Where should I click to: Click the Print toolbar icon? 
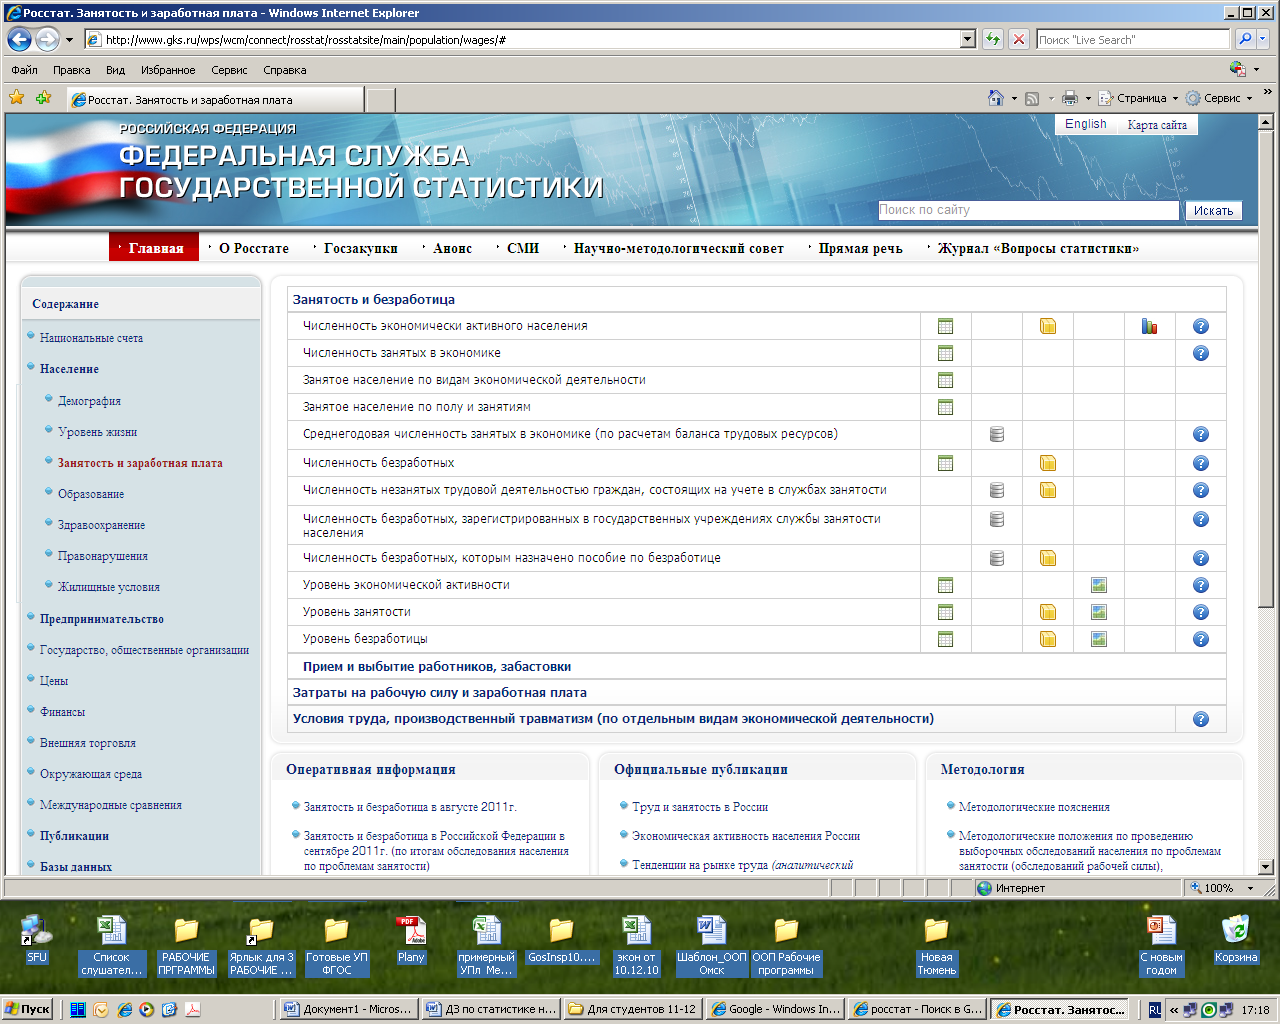pos(1070,98)
